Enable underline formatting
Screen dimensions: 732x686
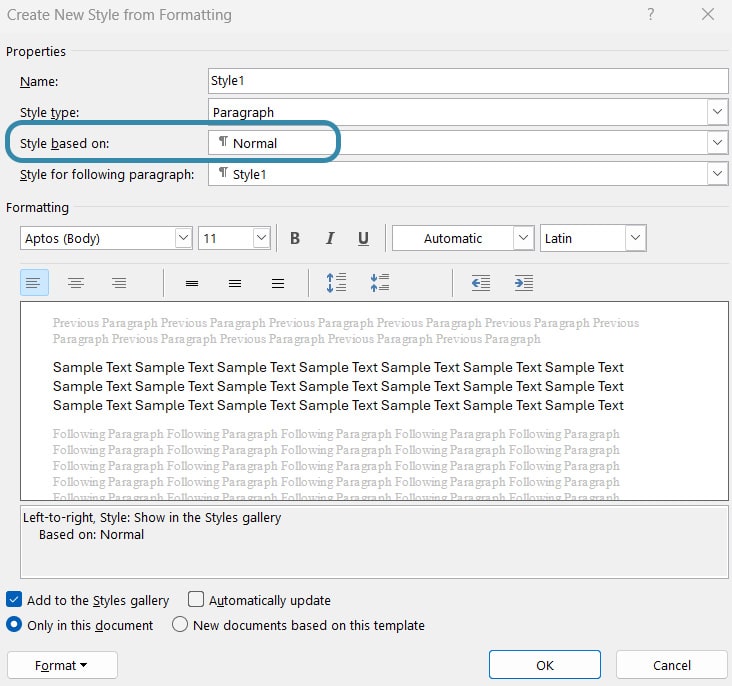(363, 238)
